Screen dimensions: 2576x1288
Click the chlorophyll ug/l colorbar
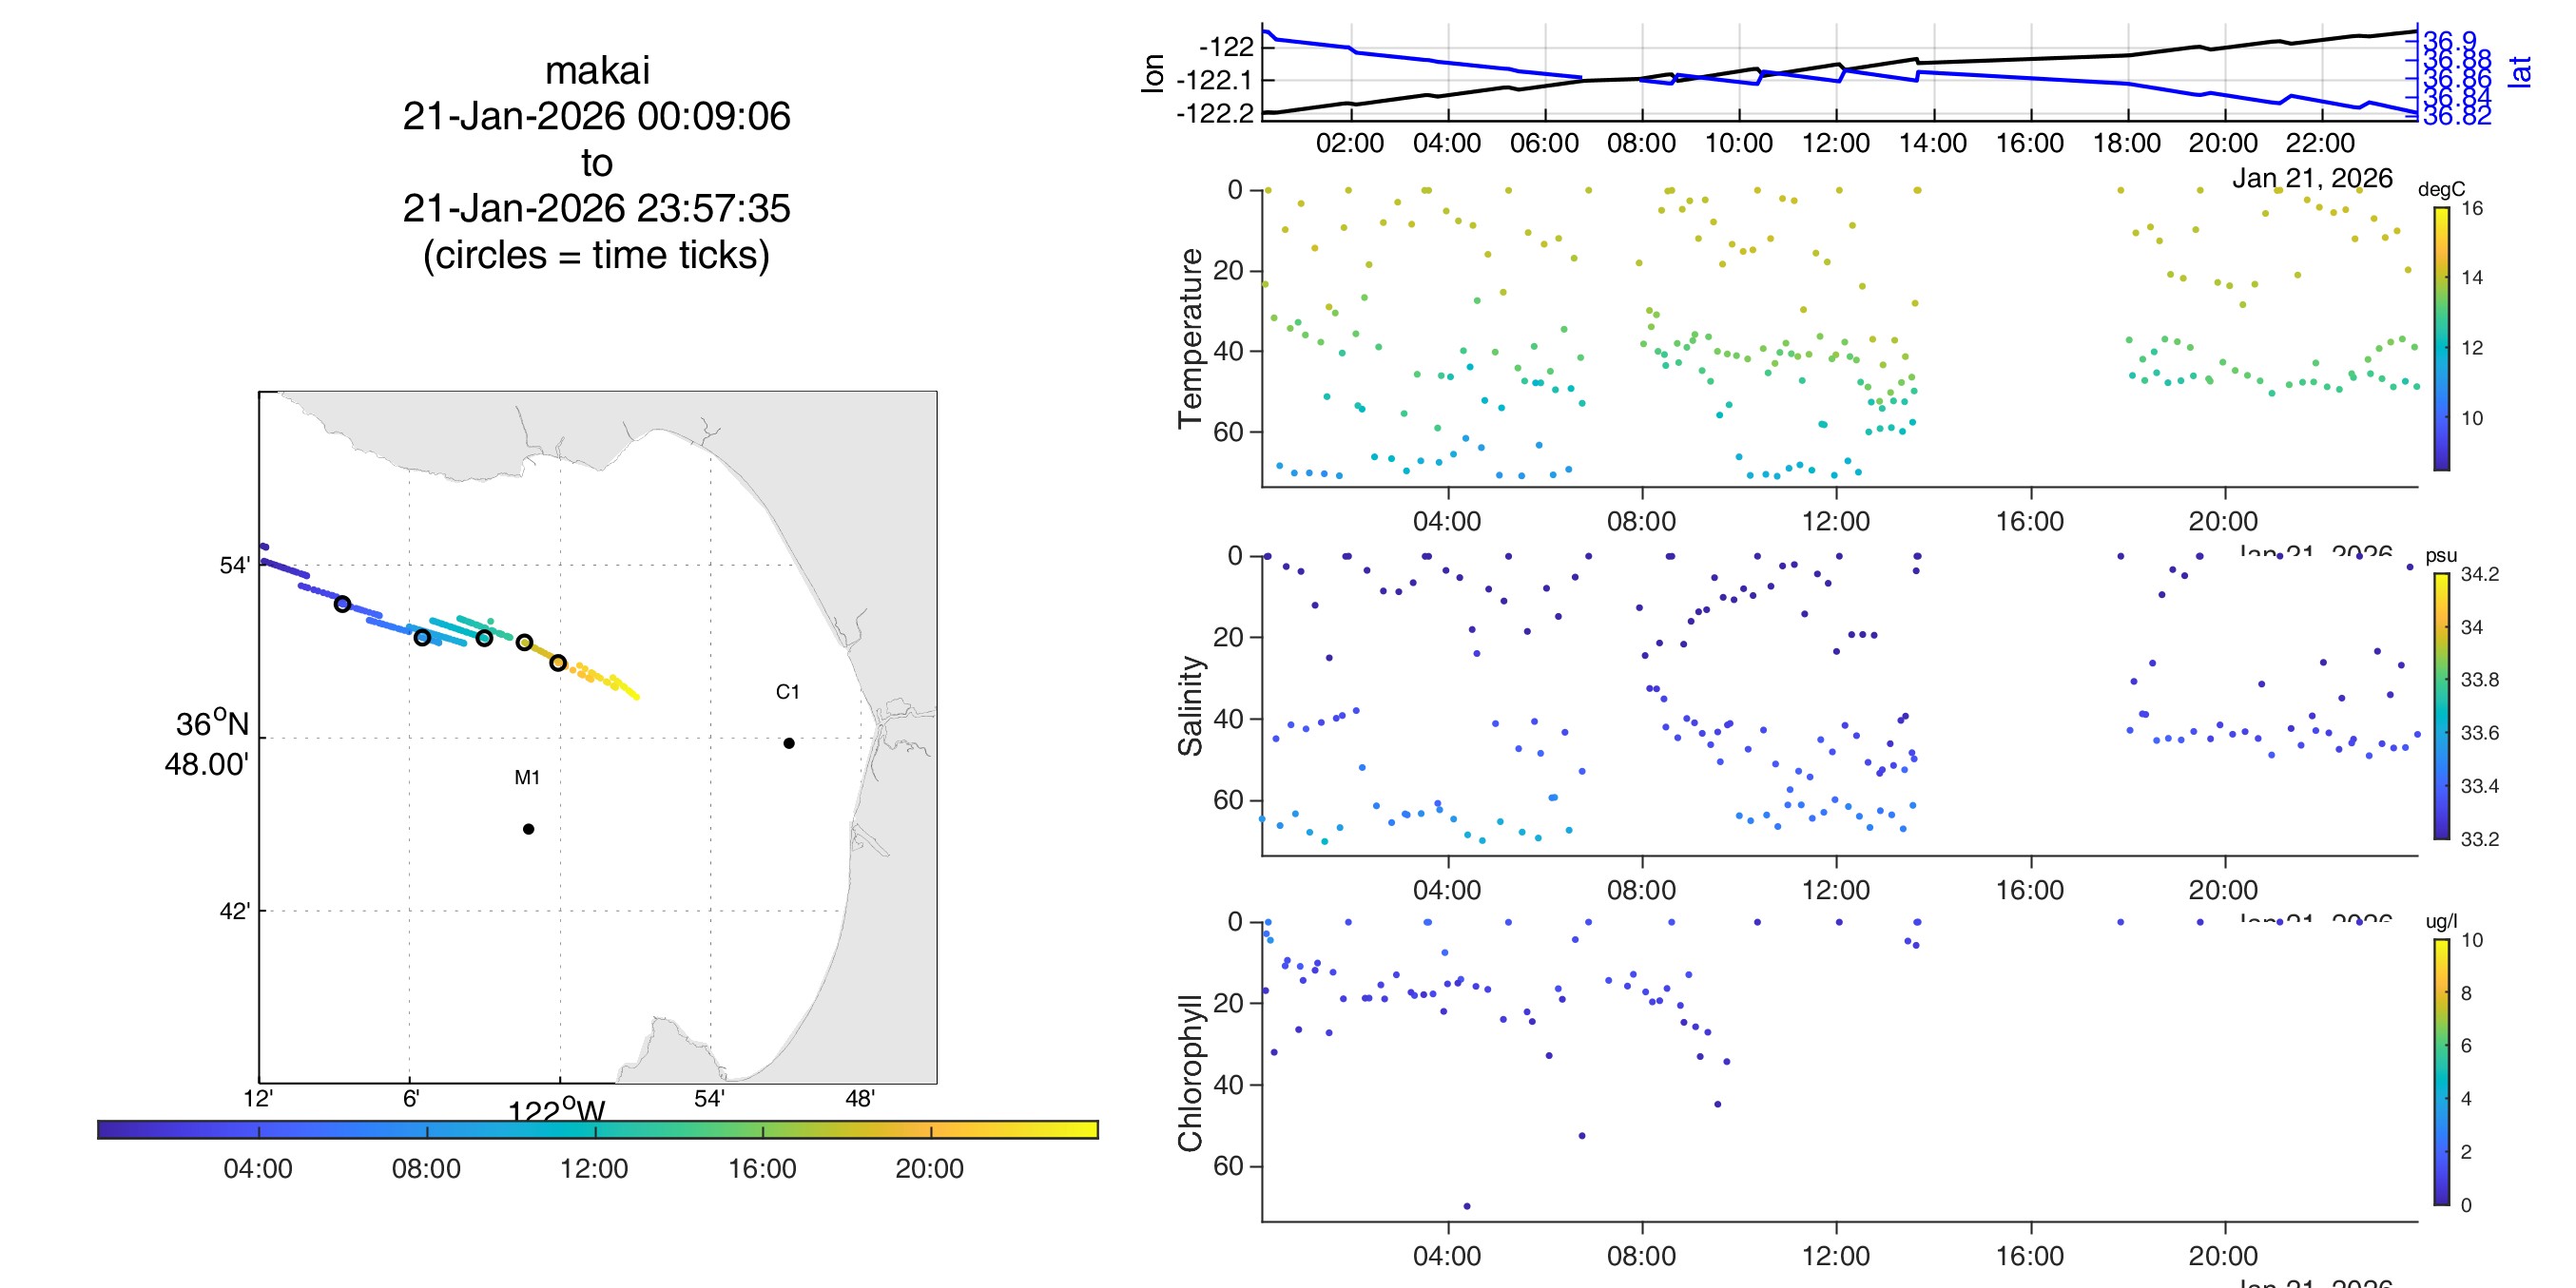coord(2441,1072)
